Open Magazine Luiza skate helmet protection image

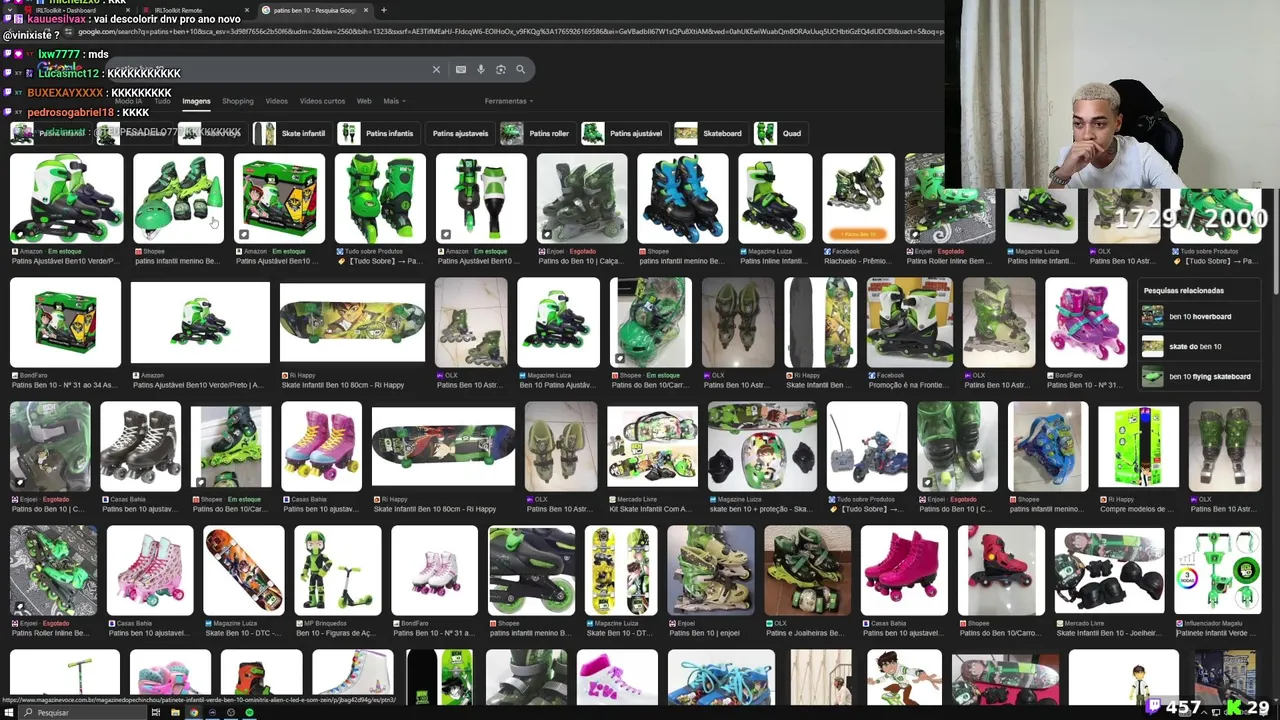tap(762, 446)
